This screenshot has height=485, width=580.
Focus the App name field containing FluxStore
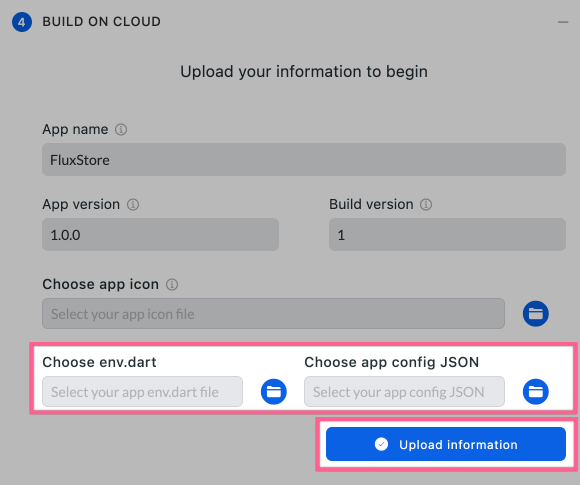coord(304,160)
